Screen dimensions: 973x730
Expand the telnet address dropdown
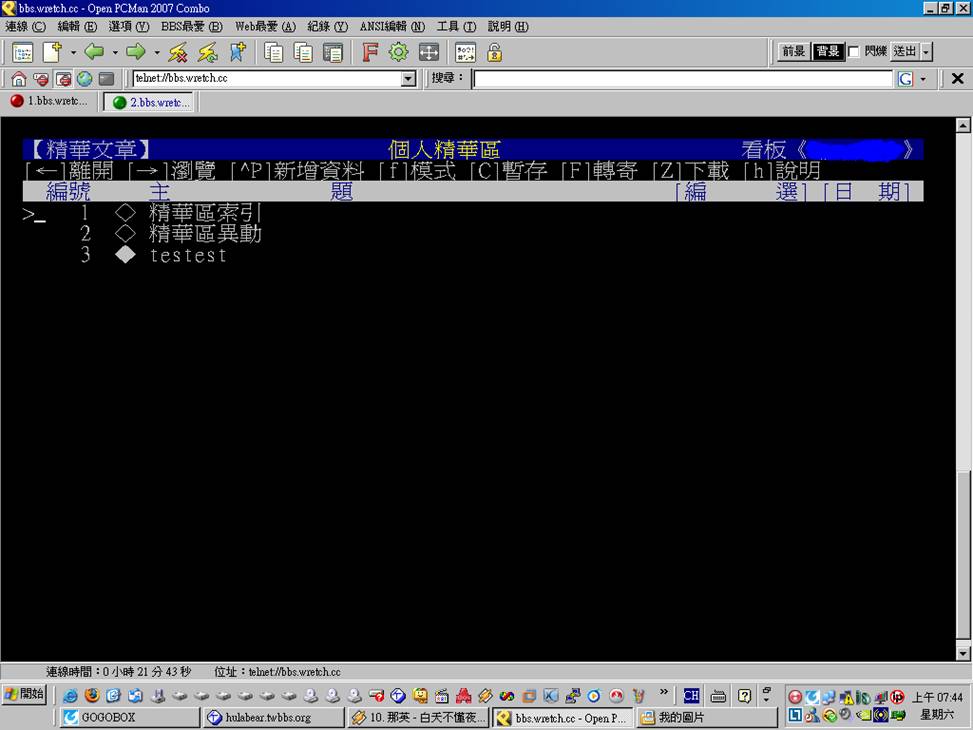coord(408,79)
